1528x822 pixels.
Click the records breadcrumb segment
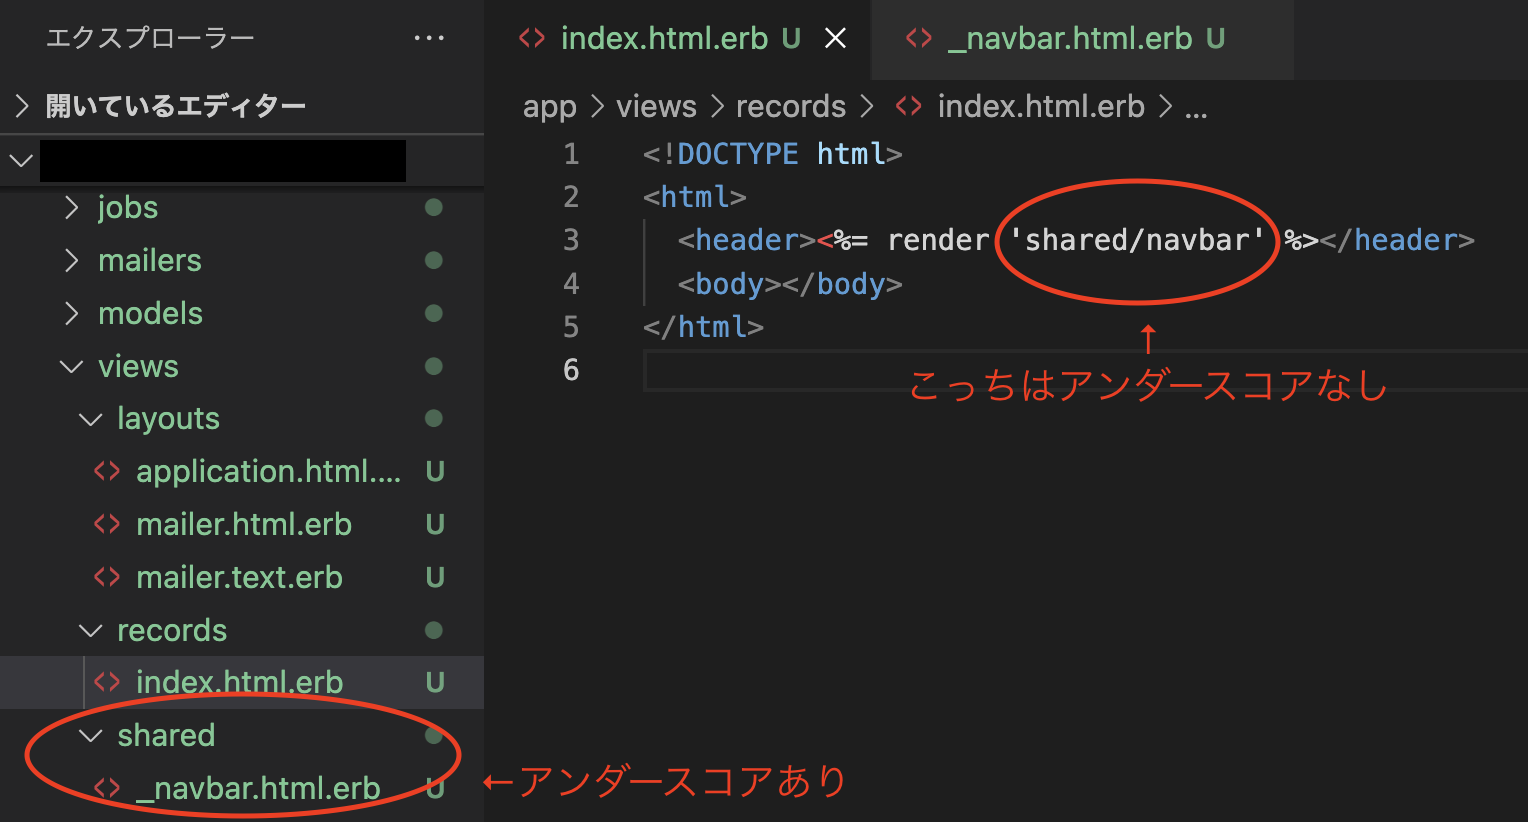coord(791,106)
